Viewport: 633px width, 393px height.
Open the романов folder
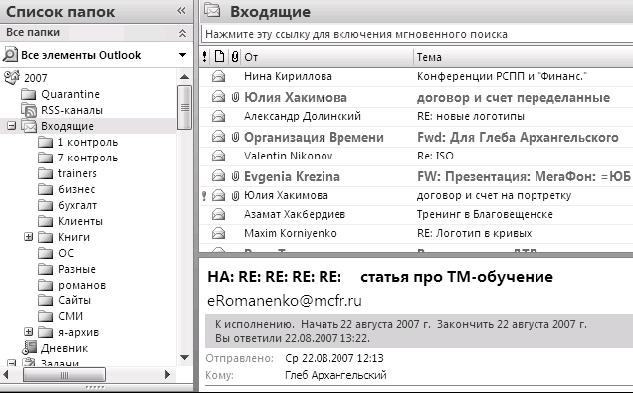coord(82,285)
